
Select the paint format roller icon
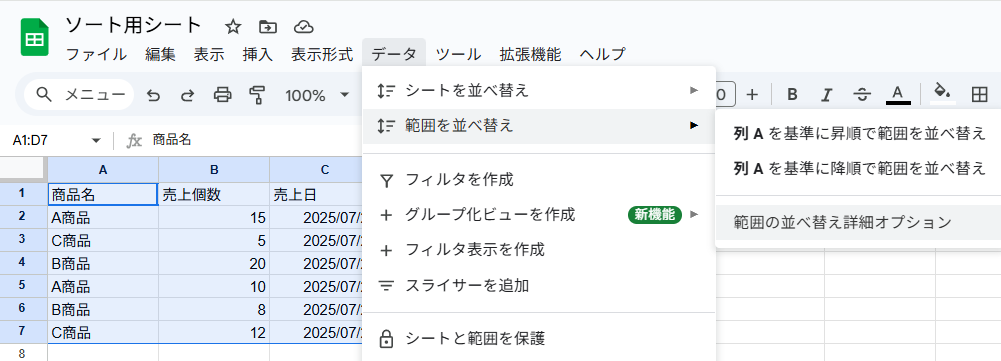pyautogui.click(x=257, y=95)
